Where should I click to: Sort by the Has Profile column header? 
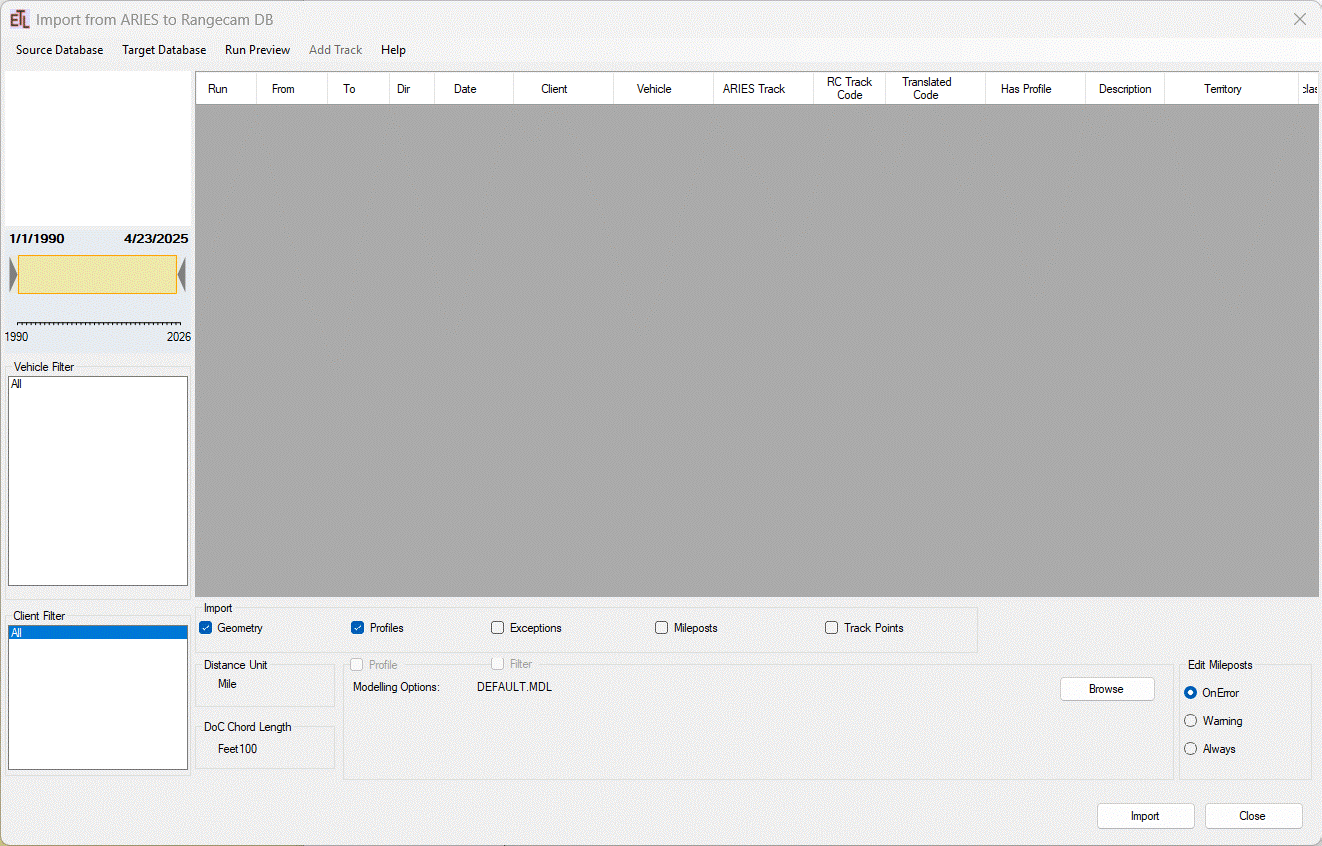click(1035, 89)
